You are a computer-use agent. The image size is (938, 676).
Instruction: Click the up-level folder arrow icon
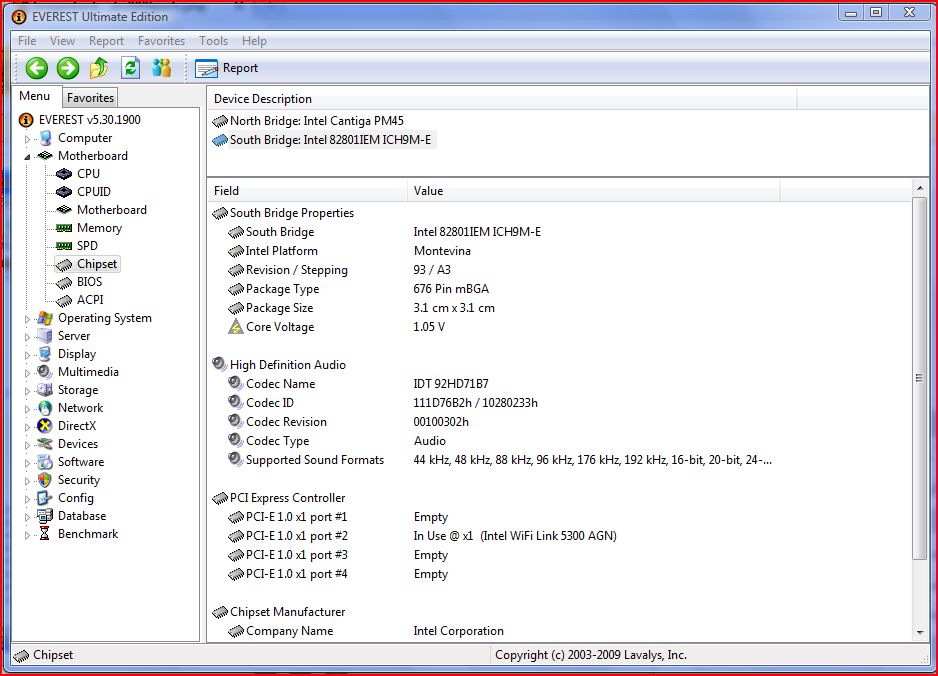pos(99,68)
